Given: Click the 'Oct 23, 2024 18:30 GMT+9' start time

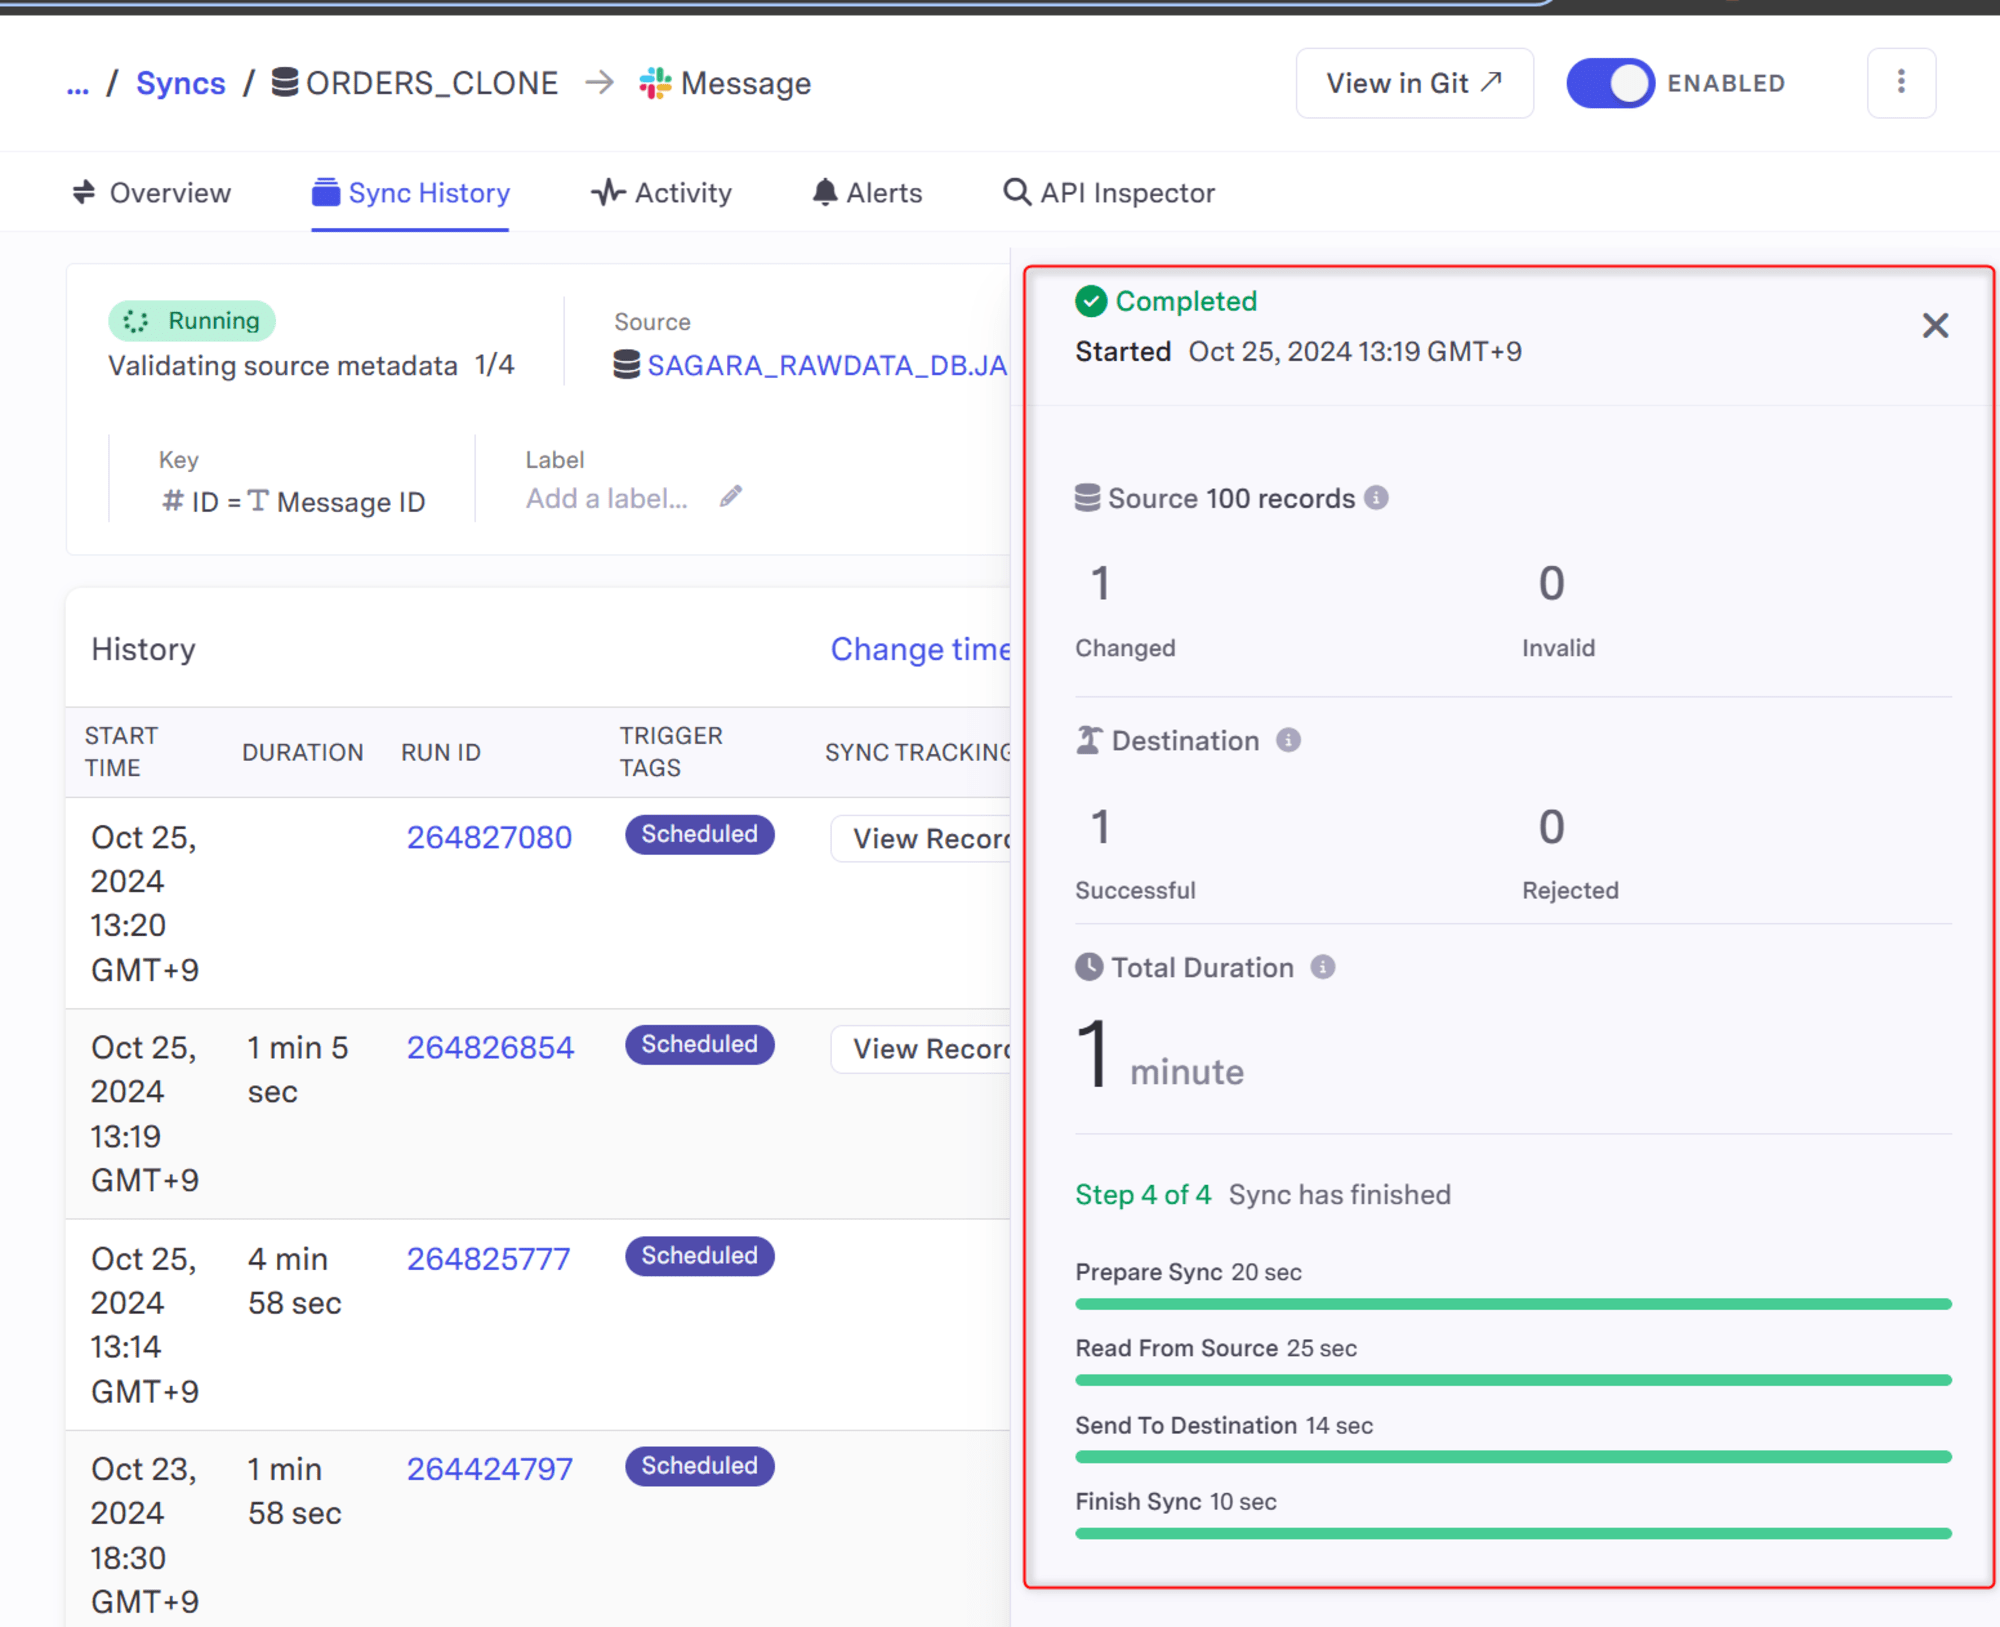Looking at the screenshot, I should 145,1535.
